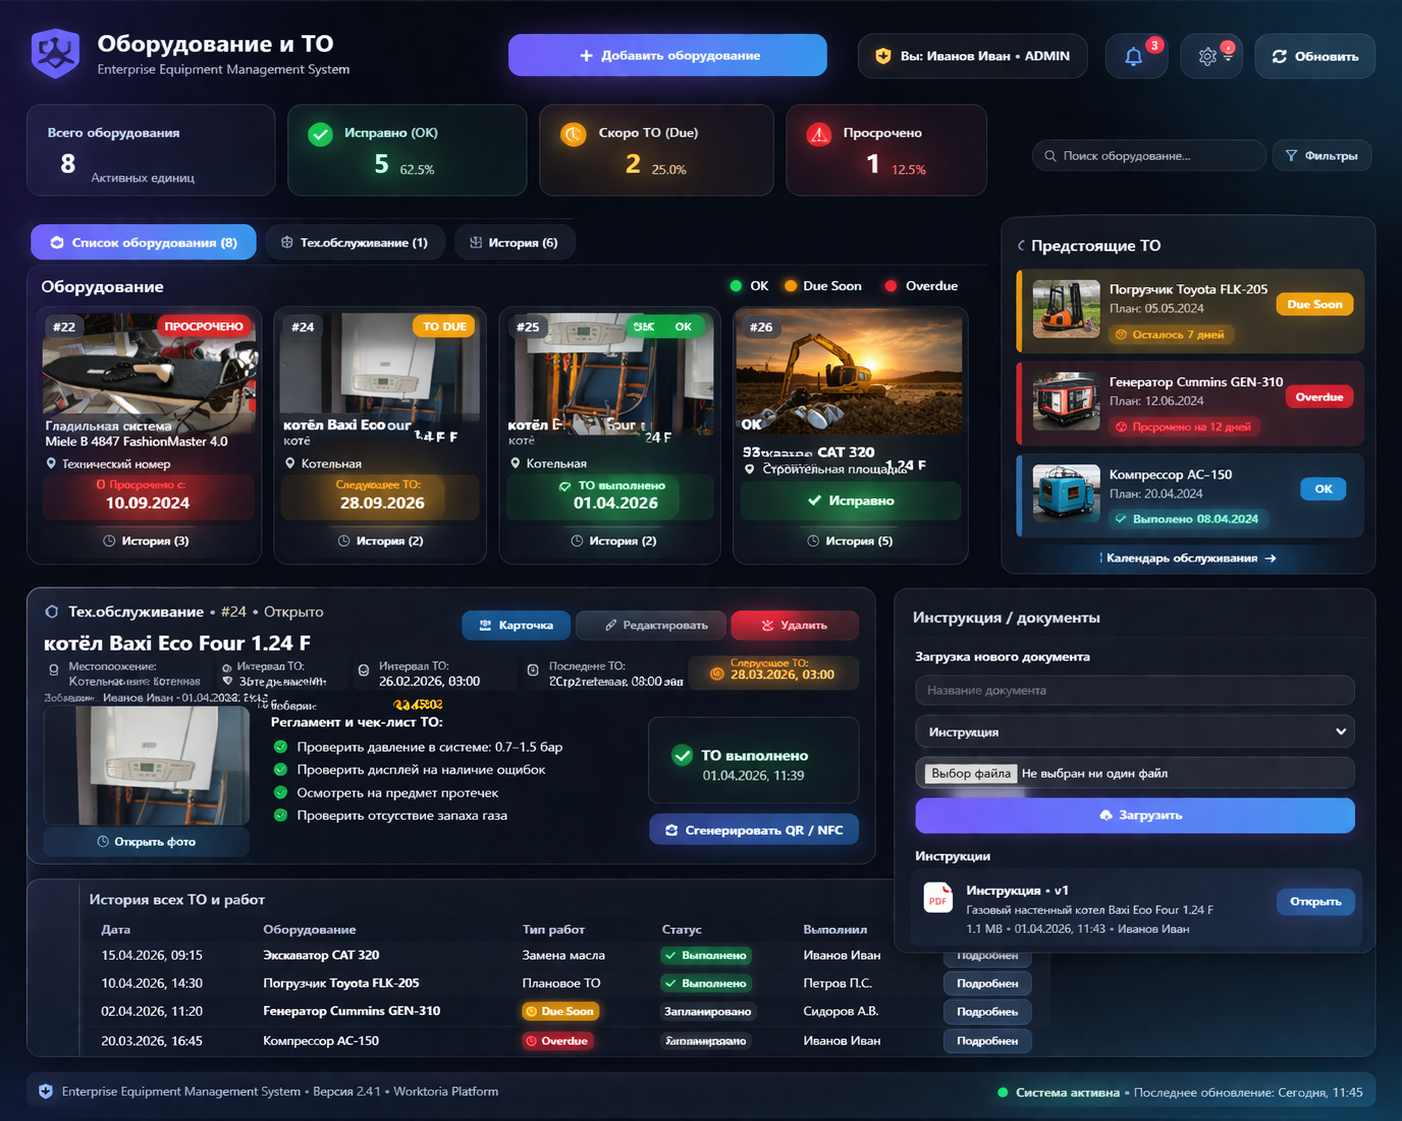This screenshot has height=1121, width=1402.
Task: Click Открыть фото under boiler image
Action: click(146, 842)
